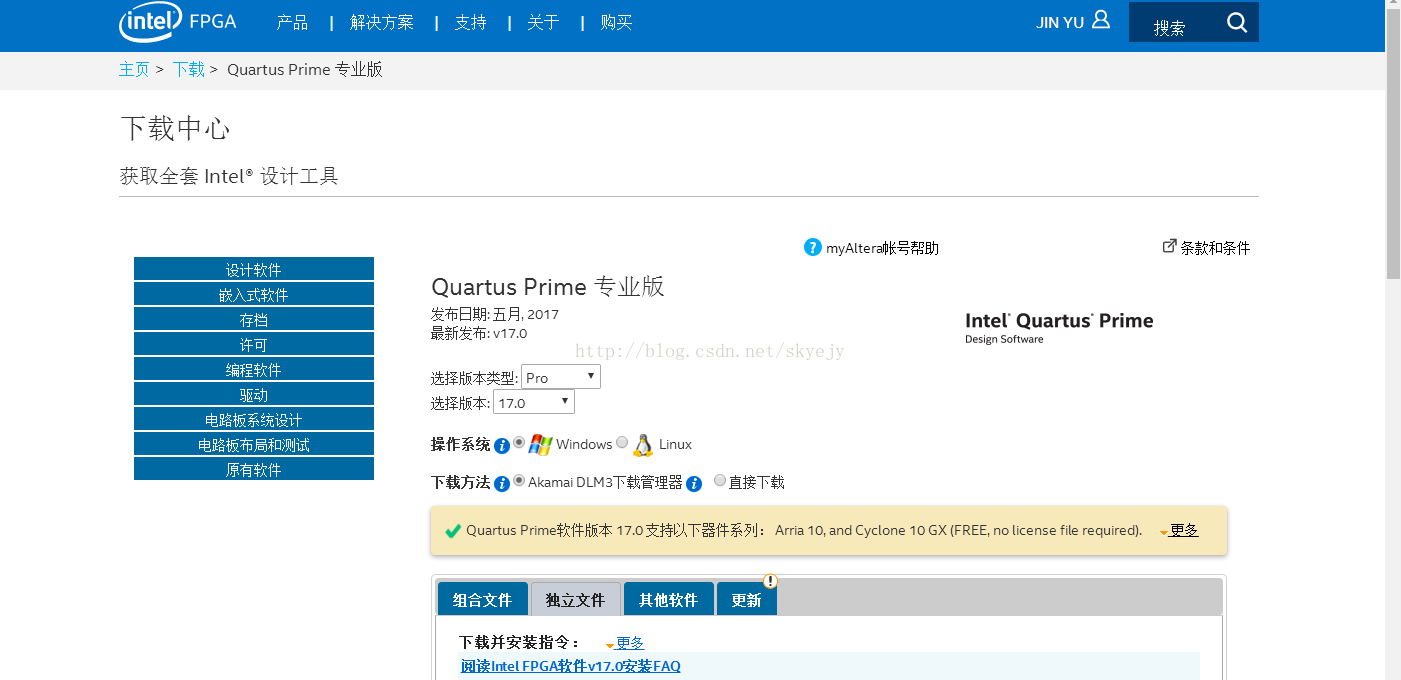Switch to the 更新 tab
The image size is (1401, 680).
pyautogui.click(x=746, y=599)
